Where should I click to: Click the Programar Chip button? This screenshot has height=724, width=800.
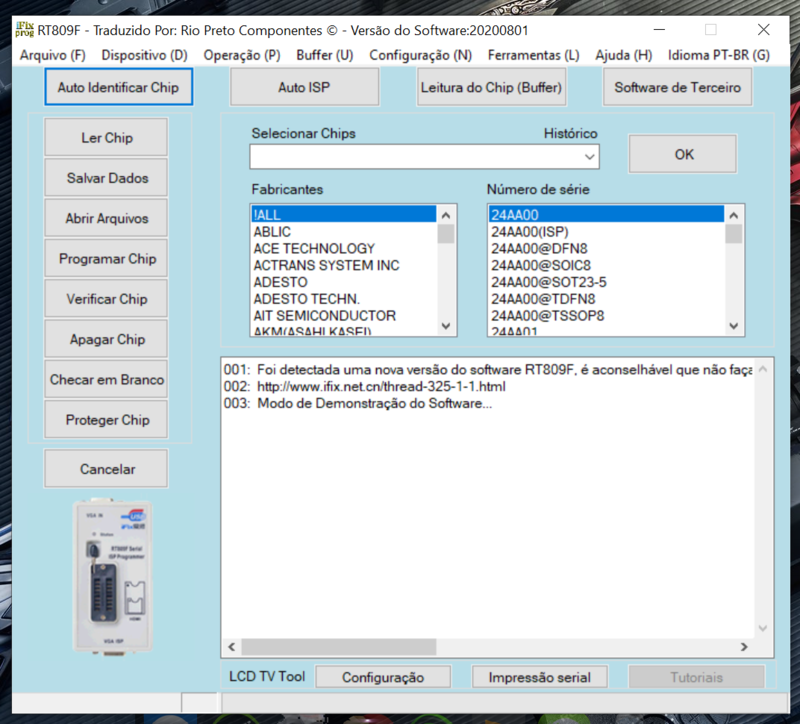107,259
